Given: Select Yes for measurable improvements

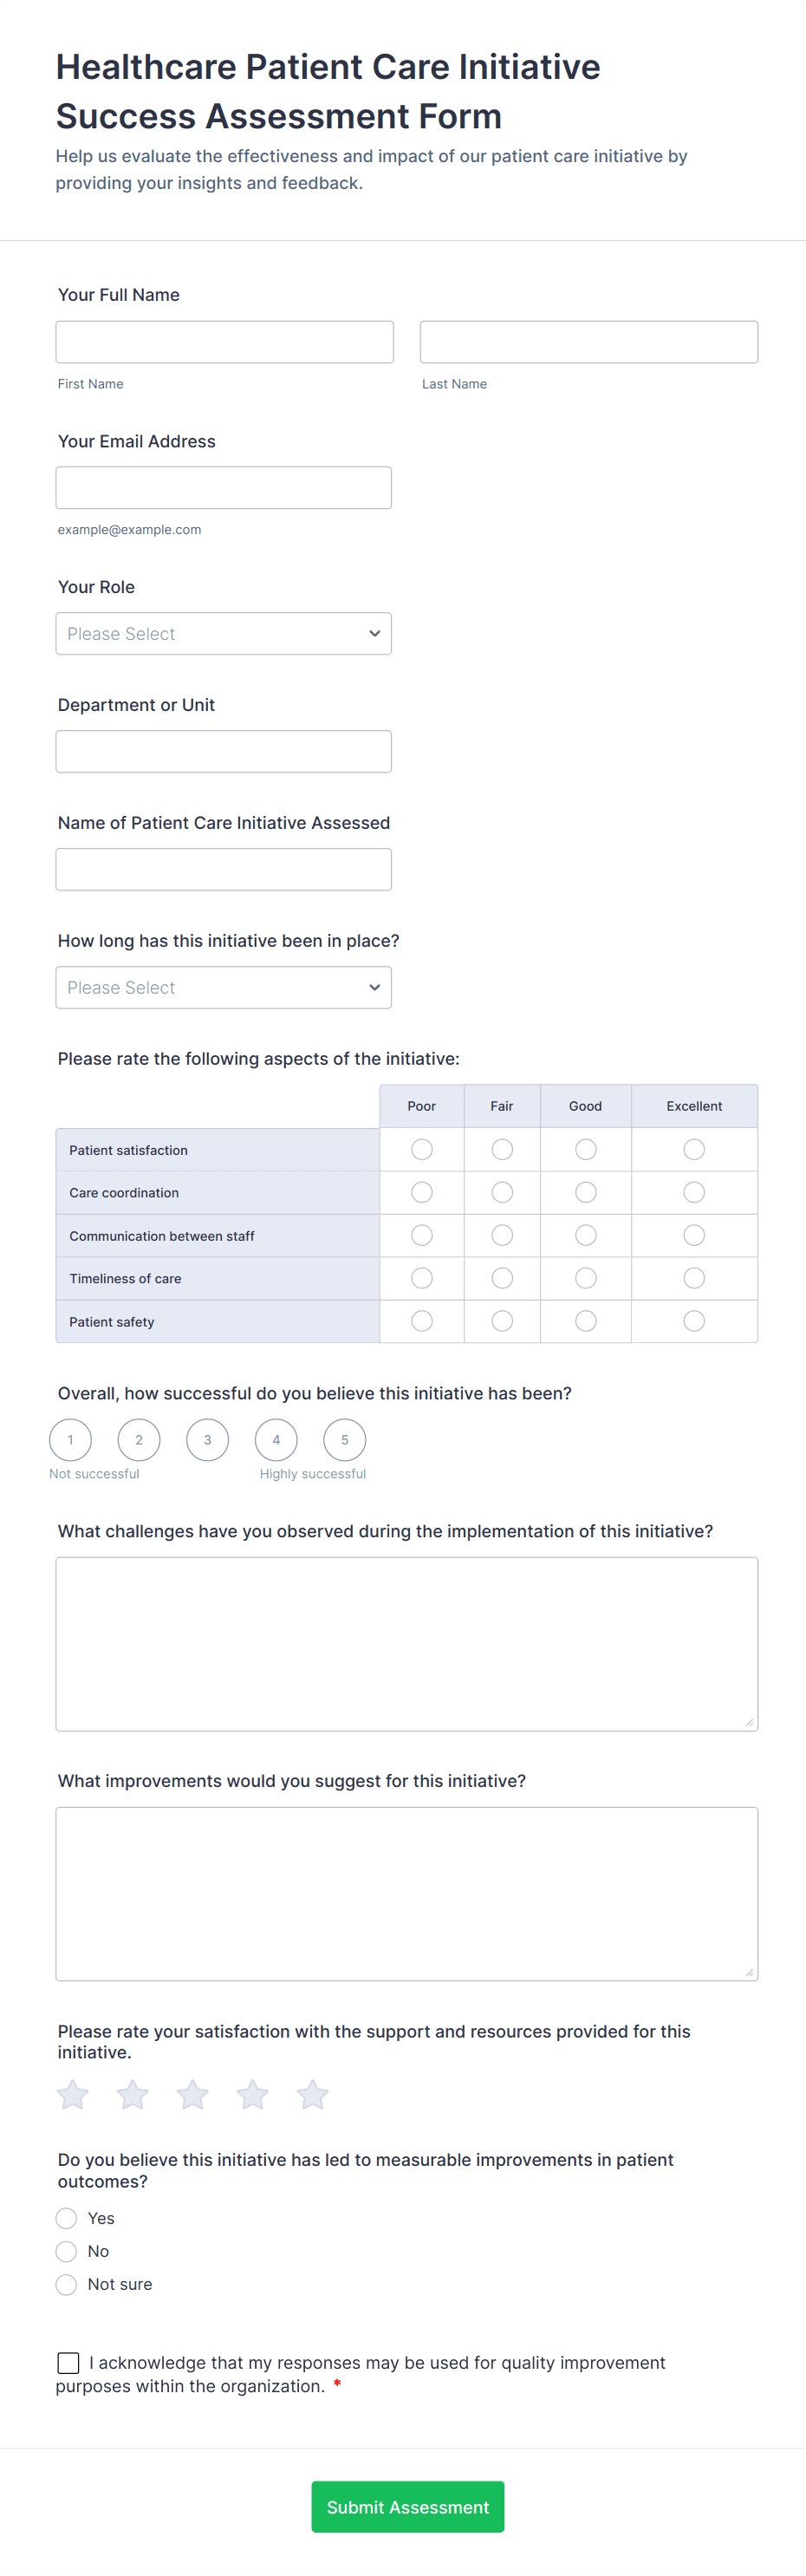Looking at the screenshot, I should click(67, 2218).
